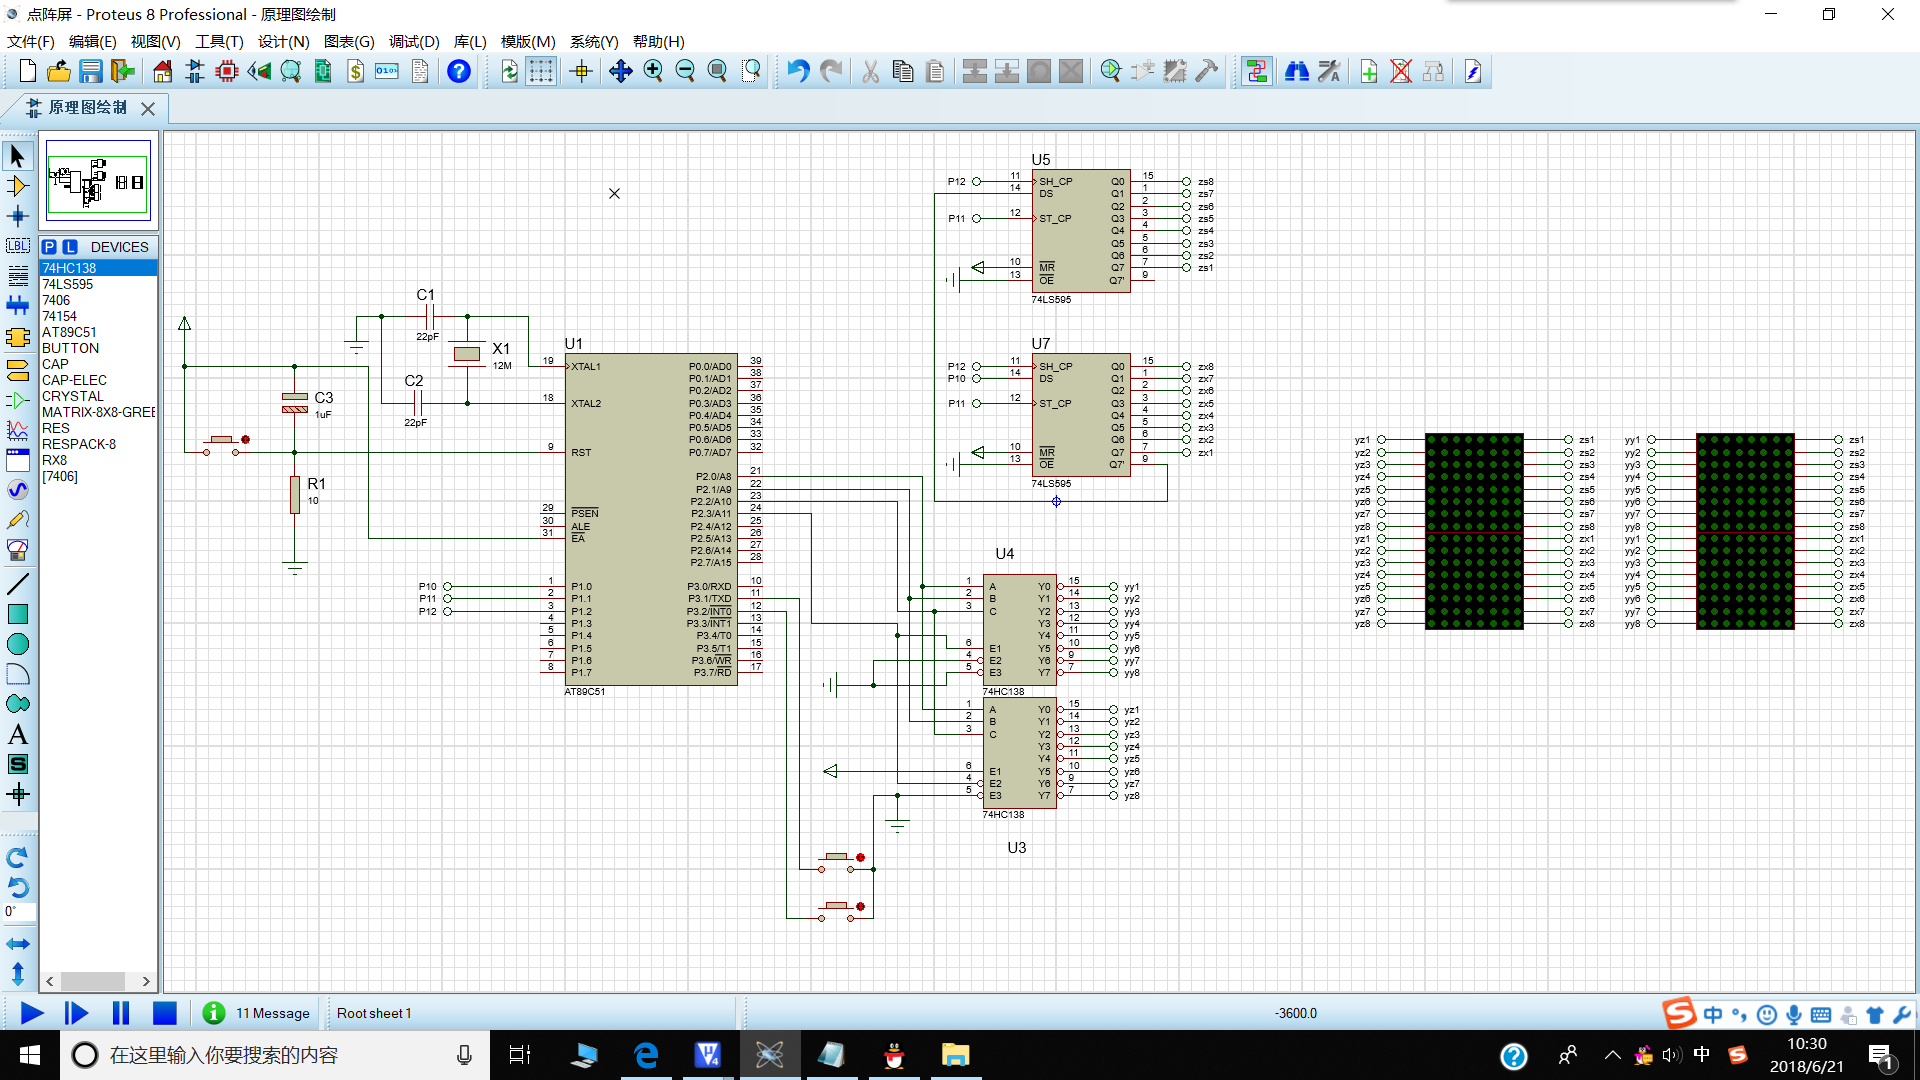Remove sheet red X icon
The height and width of the screenshot is (1080, 1920).
click(1401, 71)
